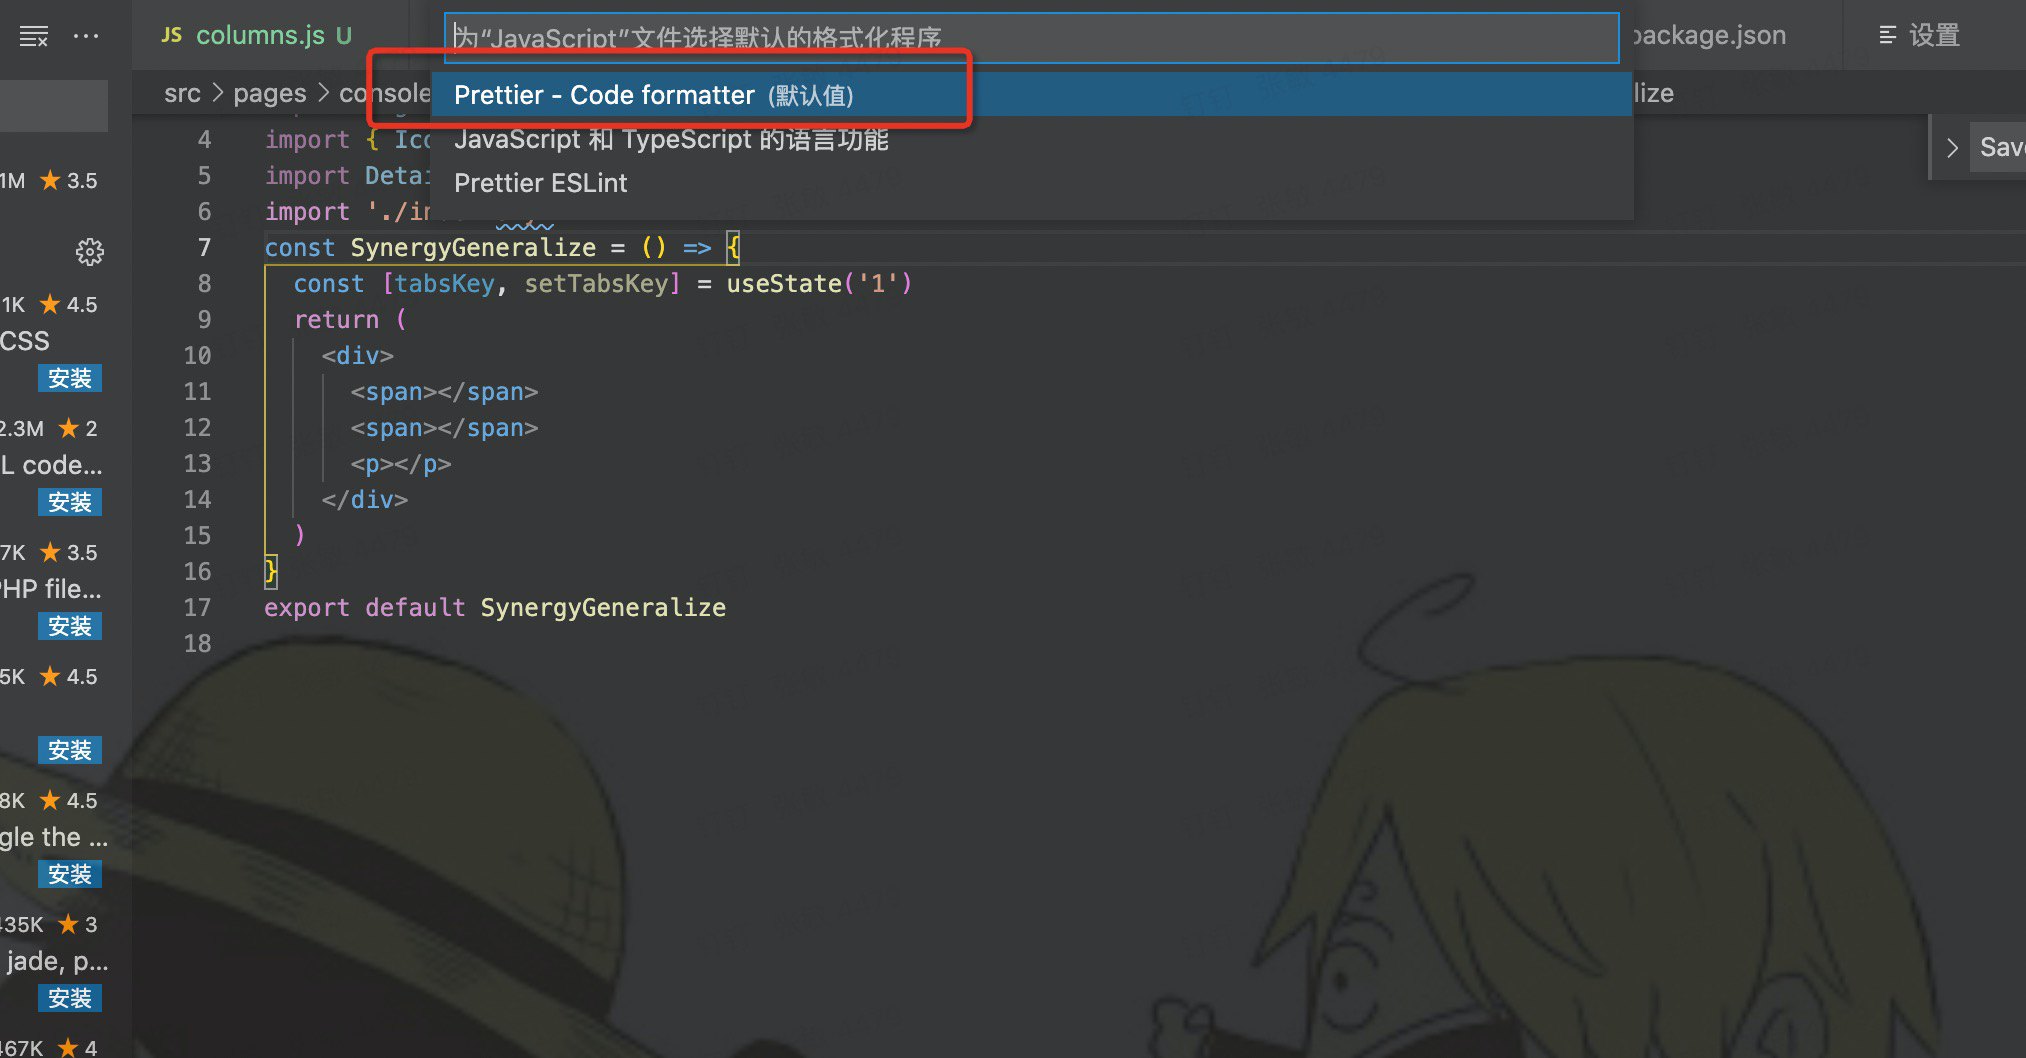Click the src breadcrumb segment
2026x1058 pixels.
tap(182, 93)
